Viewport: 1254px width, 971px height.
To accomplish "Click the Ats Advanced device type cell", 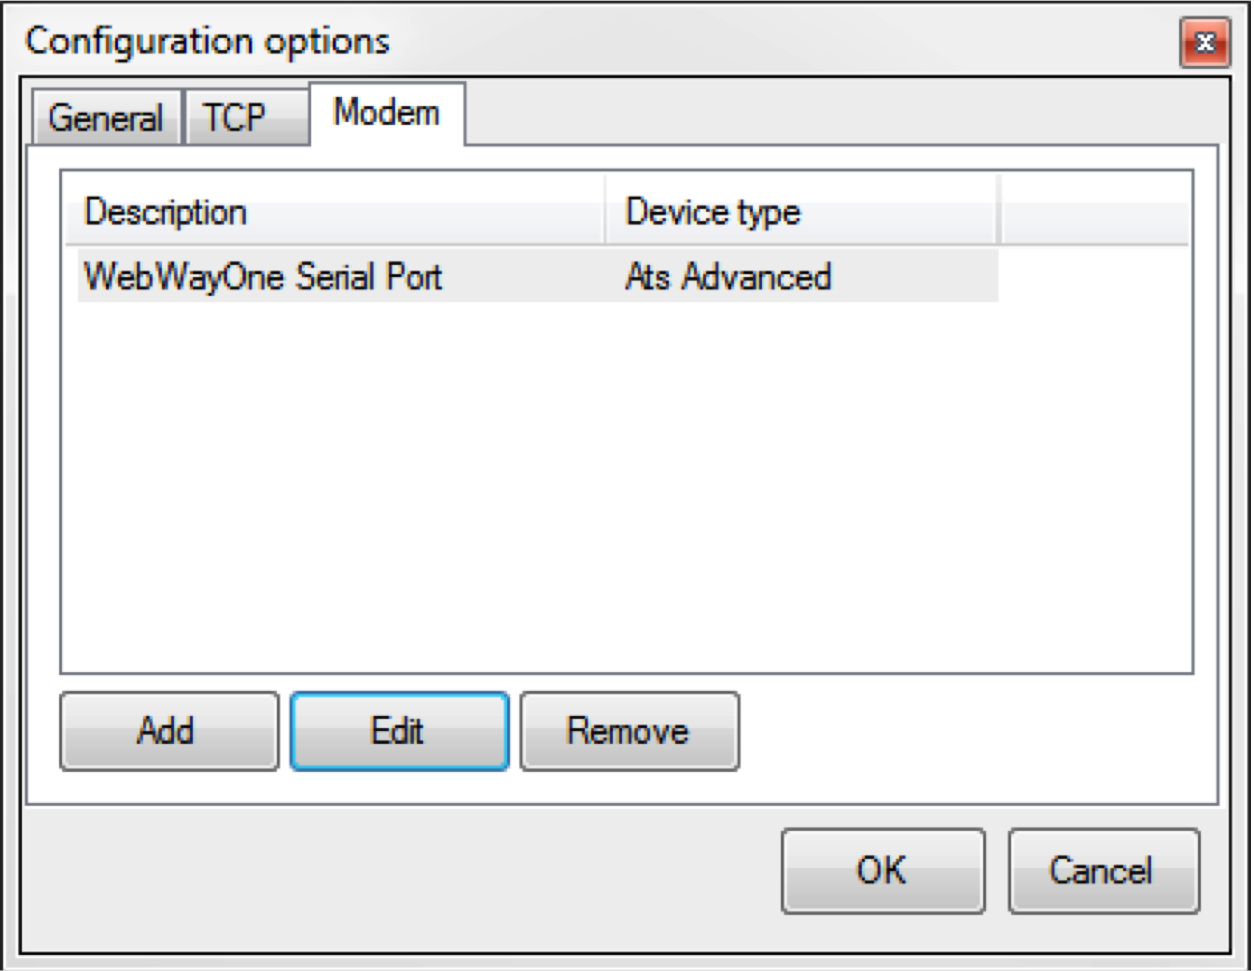I will 728,276.
